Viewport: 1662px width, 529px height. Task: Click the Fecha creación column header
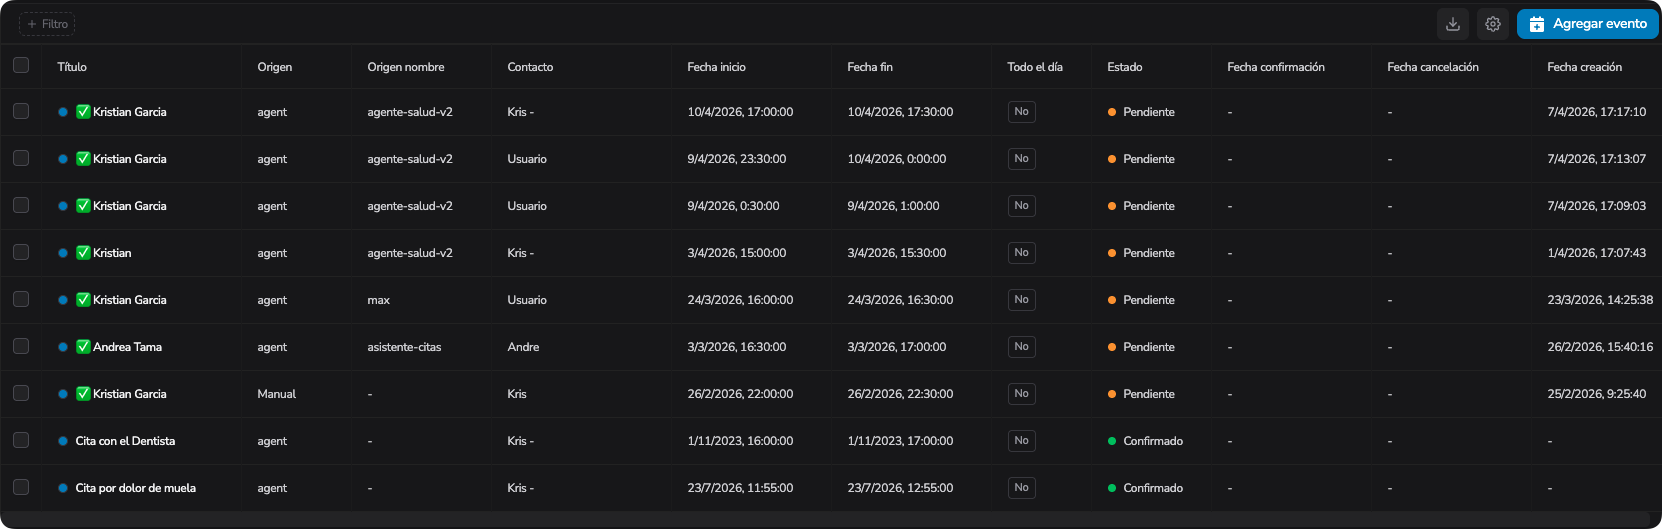(1584, 67)
